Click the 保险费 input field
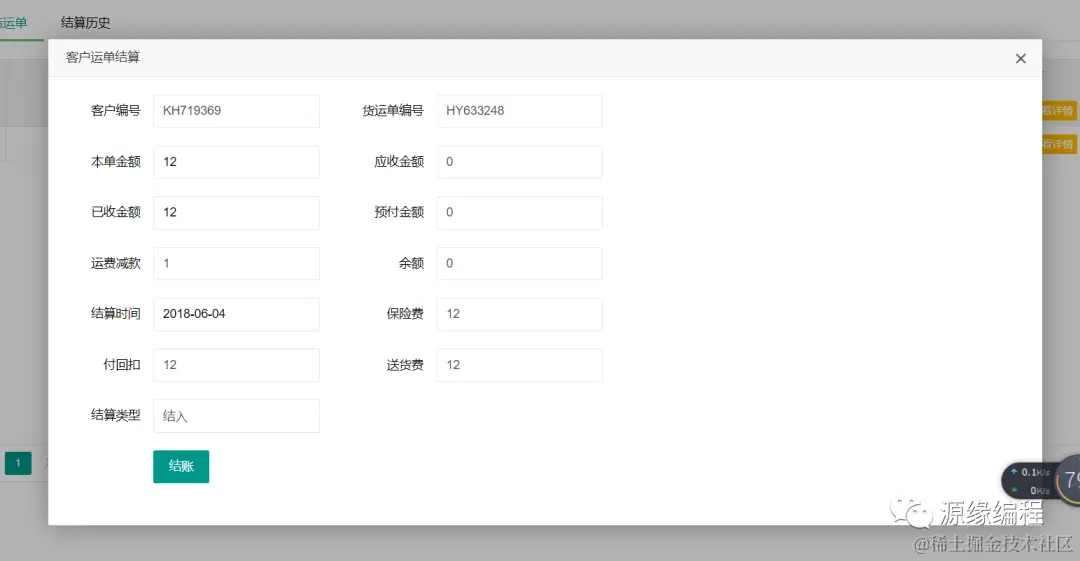Screen dimensions: 1080x561 pyautogui.click(x=519, y=314)
